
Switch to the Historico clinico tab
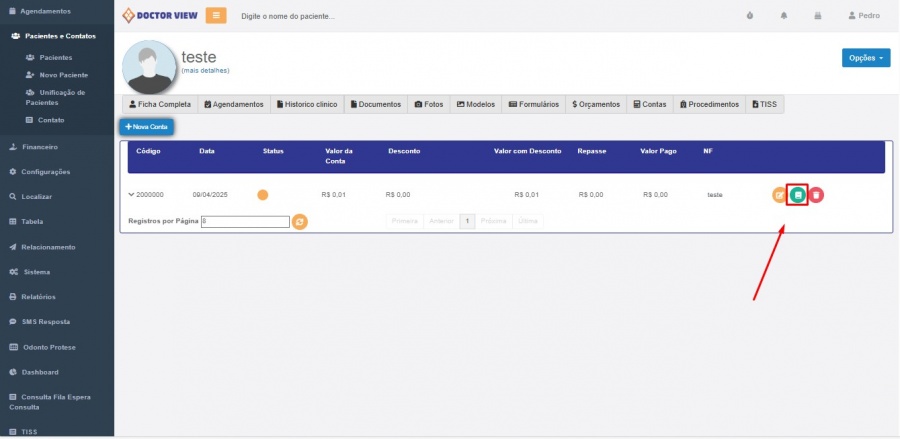coord(306,104)
